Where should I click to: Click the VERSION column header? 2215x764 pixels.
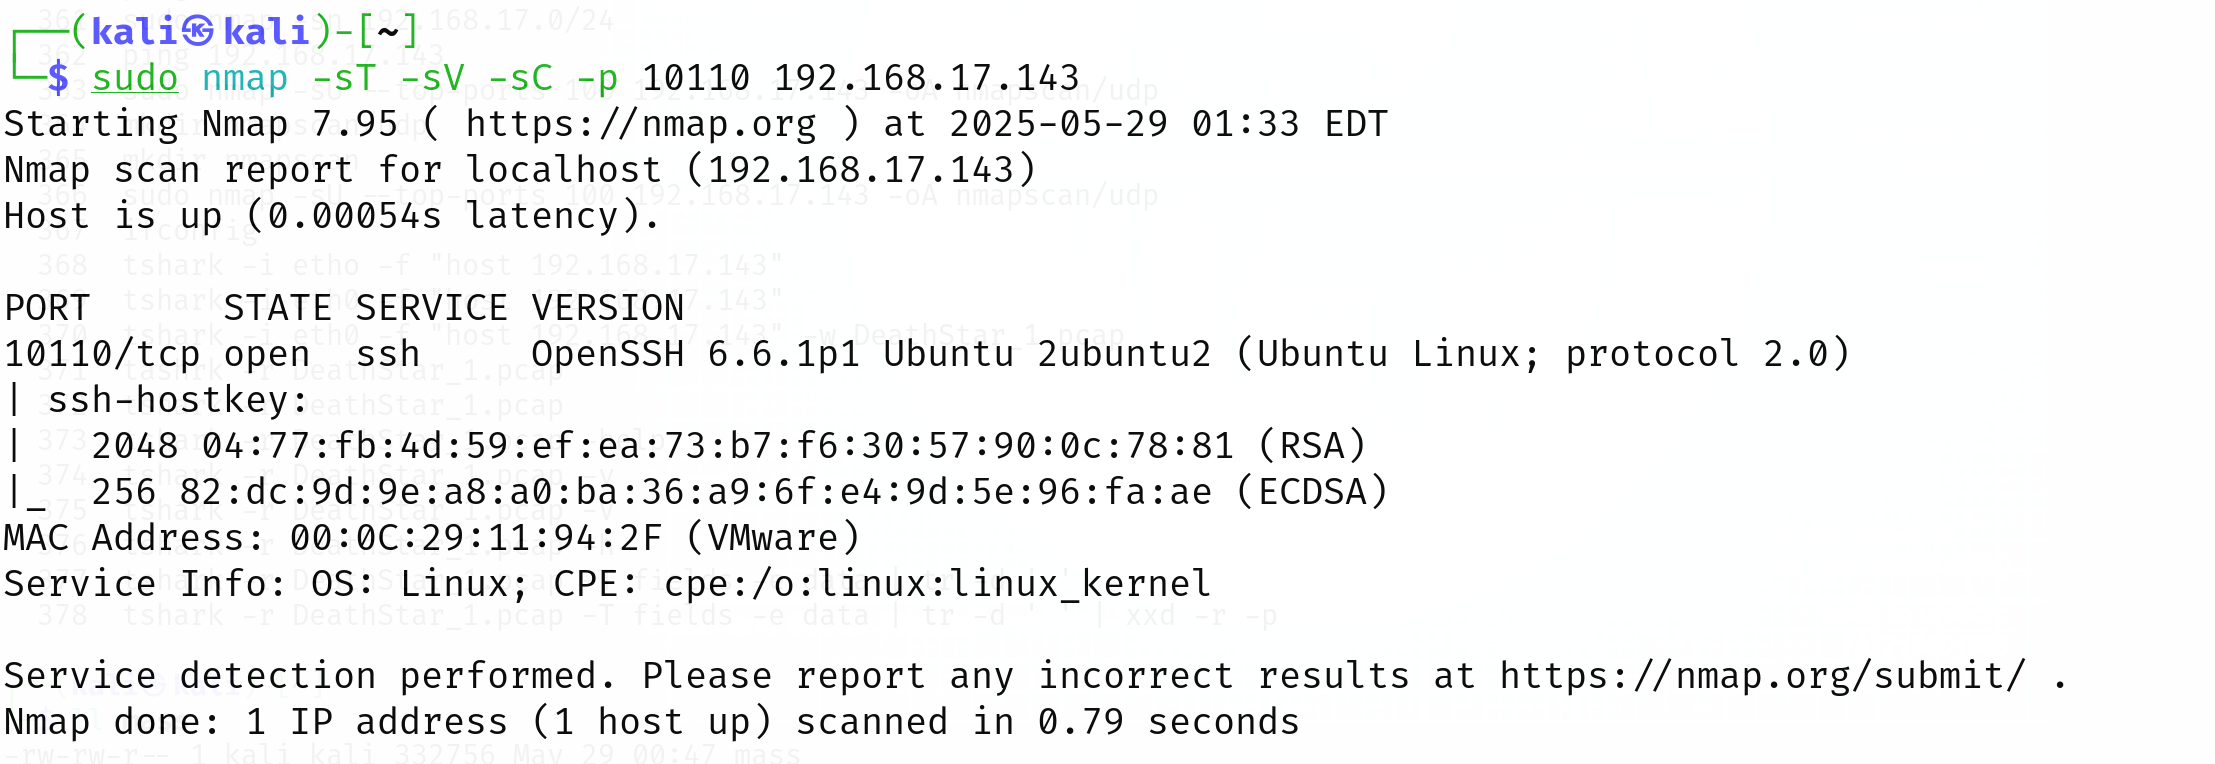click(608, 308)
